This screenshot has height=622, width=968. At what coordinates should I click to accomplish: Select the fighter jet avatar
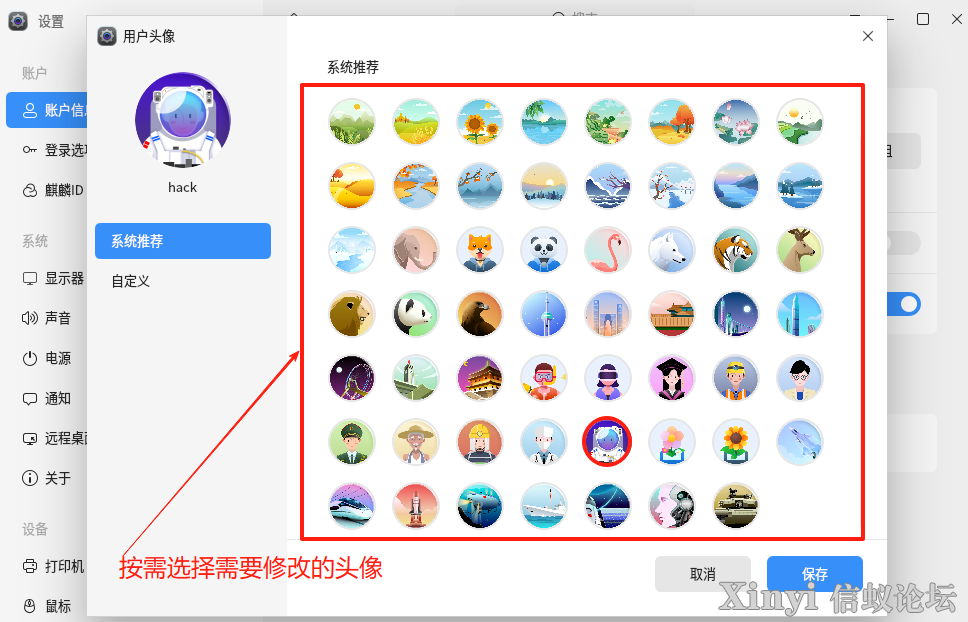click(x=800, y=442)
